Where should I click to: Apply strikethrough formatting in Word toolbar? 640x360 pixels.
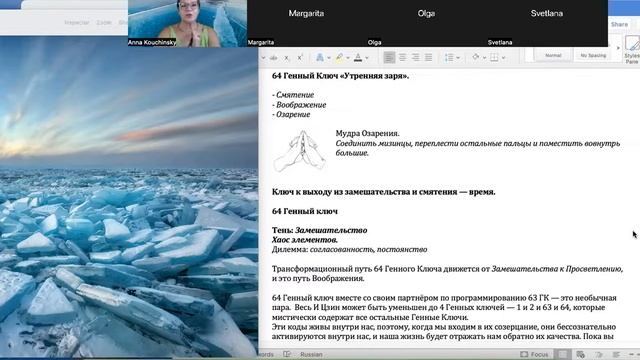pyautogui.click(x=273, y=58)
